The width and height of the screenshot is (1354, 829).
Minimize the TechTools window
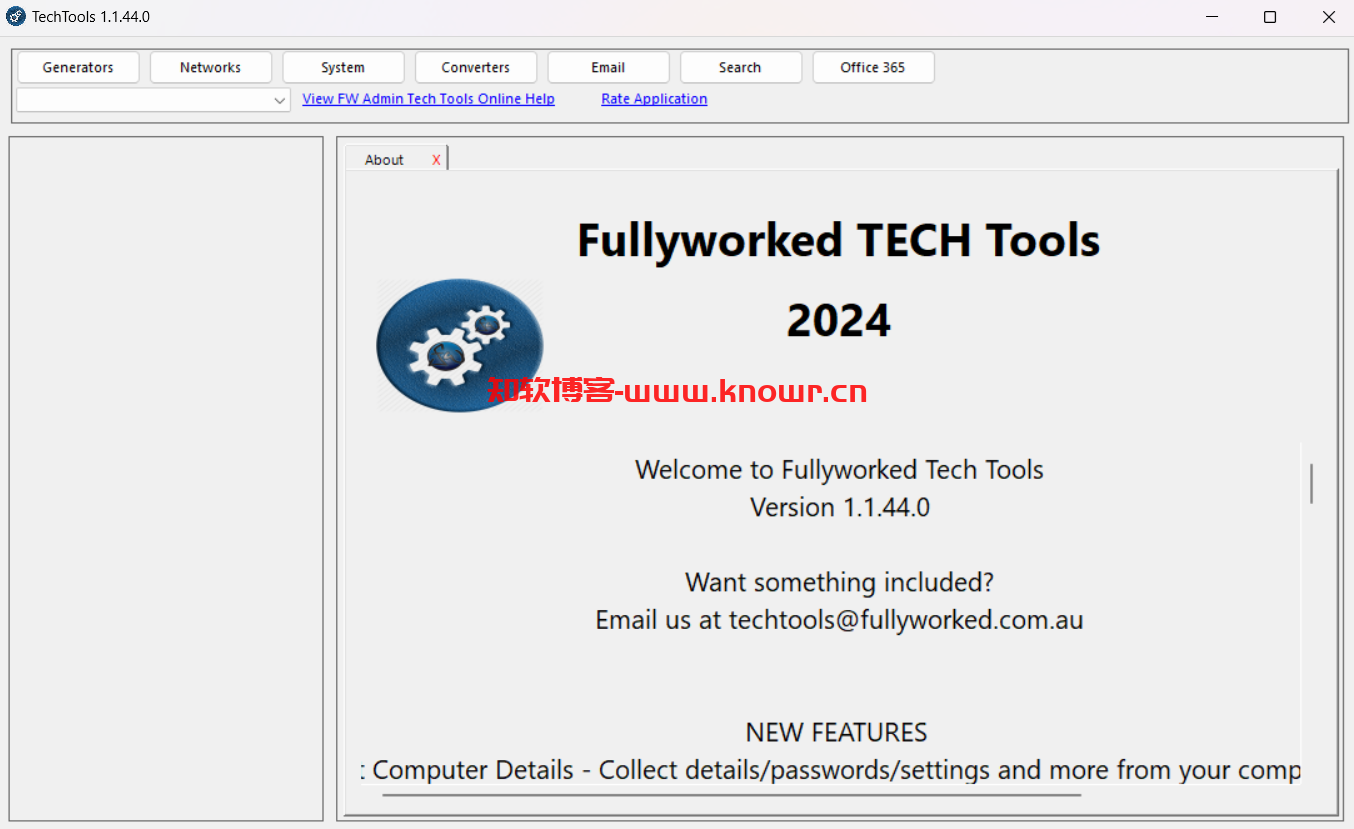click(x=1212, y=17)
